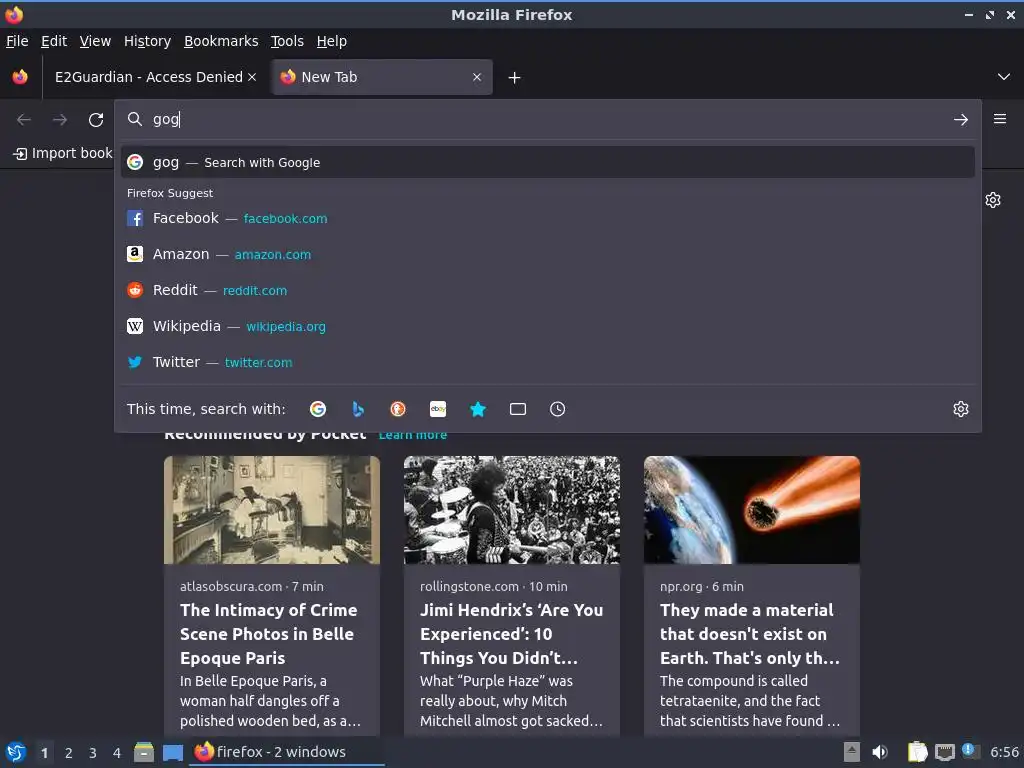
Task: Select the Reddit reddit.com suggestion
Action: [x=547, y=290]
